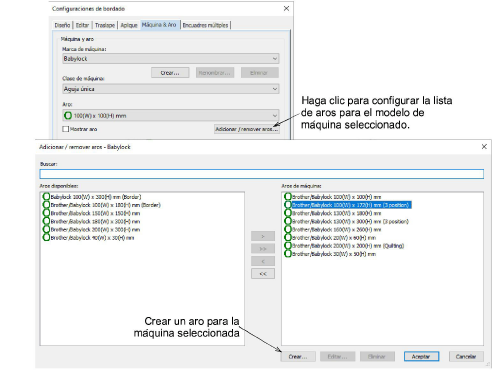Image resolution: width=504 pixels, height=380 pixels.
Task: Close the Configuraciones de bordado dialog
Action: (286, 8)
